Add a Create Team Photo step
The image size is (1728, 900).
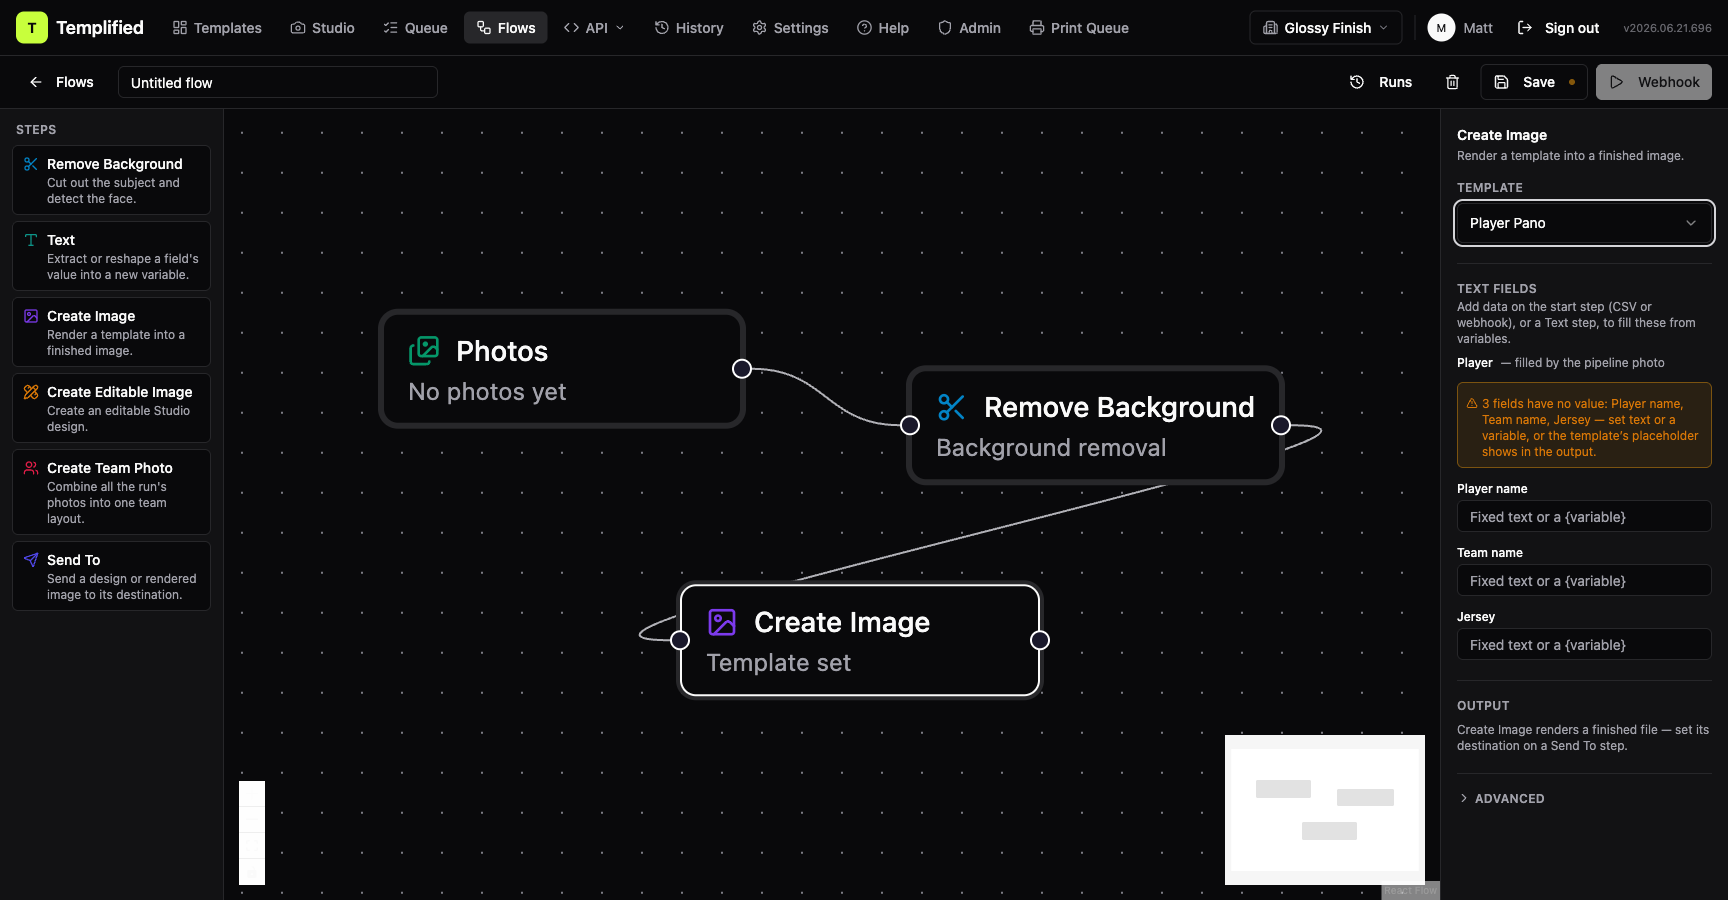pos(111,492)
